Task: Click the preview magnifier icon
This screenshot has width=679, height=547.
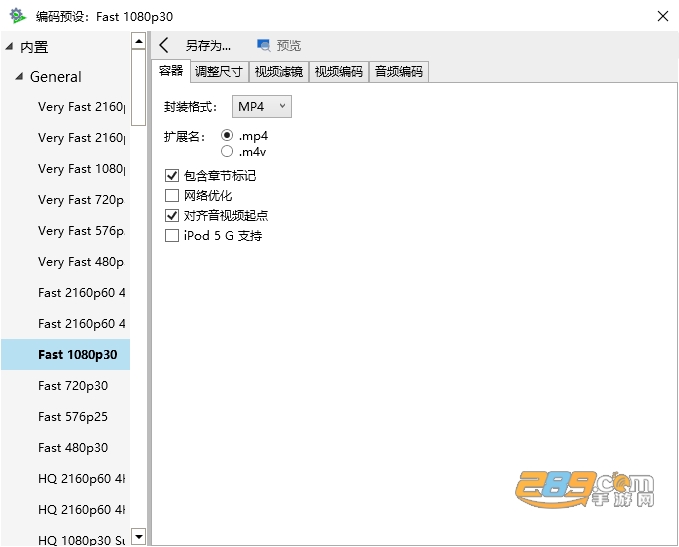Action: coord(263,45)
